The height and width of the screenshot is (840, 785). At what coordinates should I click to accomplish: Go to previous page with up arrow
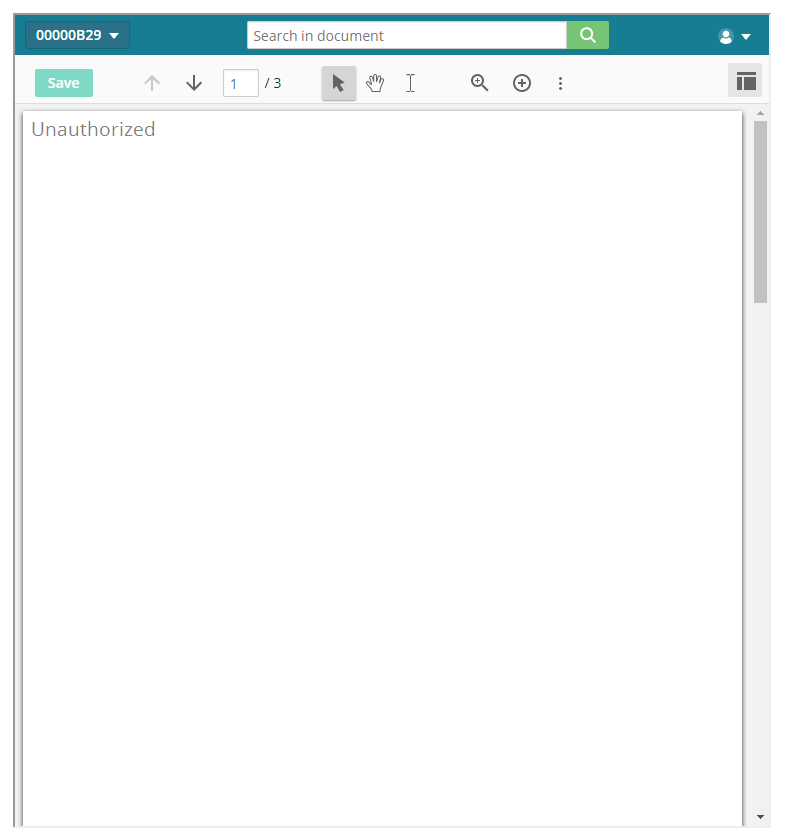point(152,83)
